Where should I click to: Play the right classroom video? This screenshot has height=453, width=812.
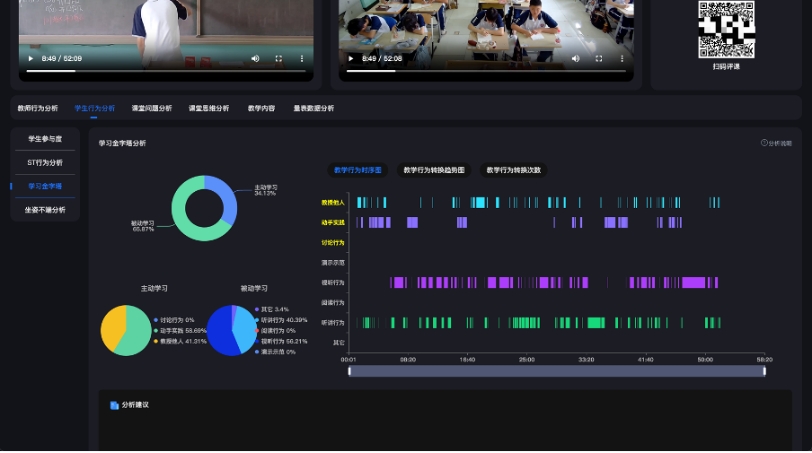coord(351,59)
